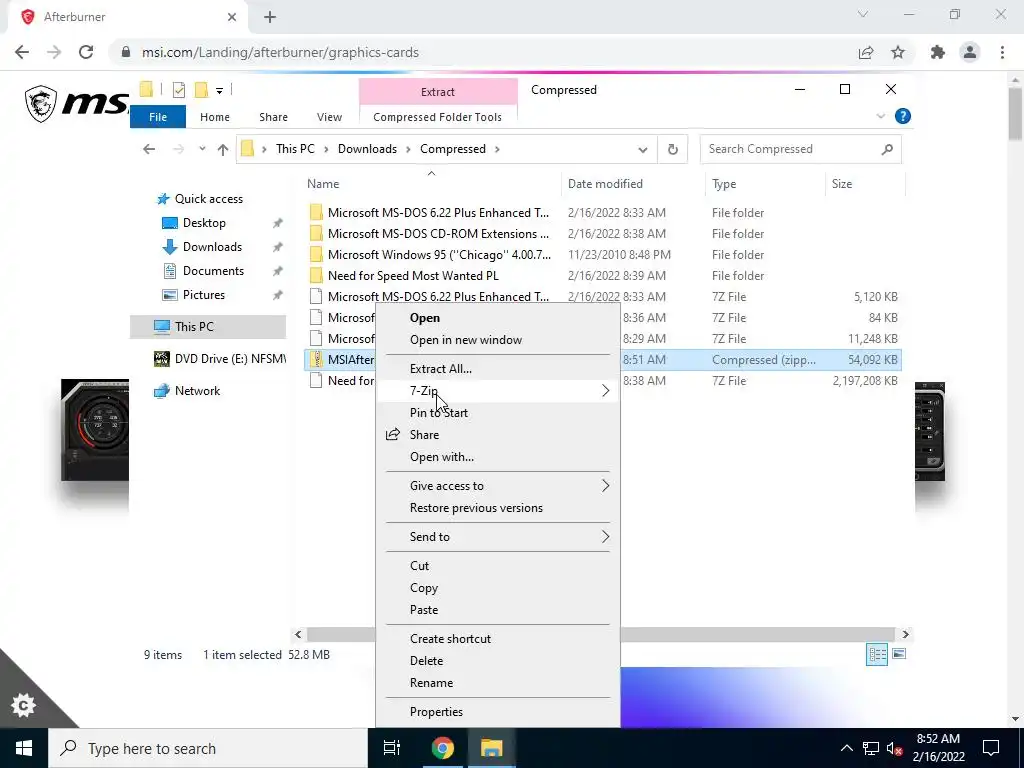Click the muted volume tray icon

[x=894, y=748]
